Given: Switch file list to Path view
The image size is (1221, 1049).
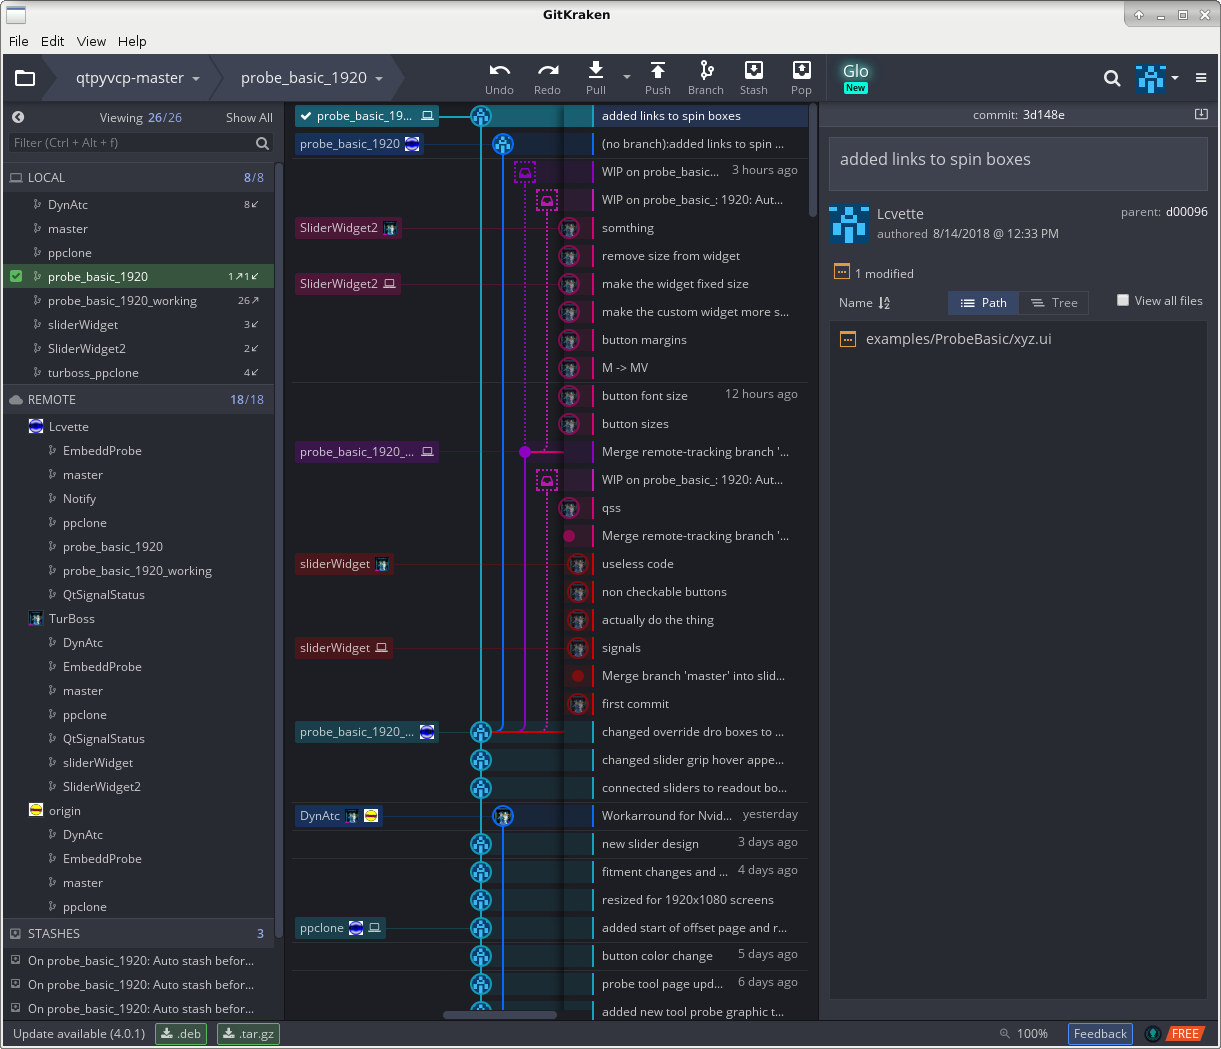Looking at the screenshot, I should pos(984,303).
